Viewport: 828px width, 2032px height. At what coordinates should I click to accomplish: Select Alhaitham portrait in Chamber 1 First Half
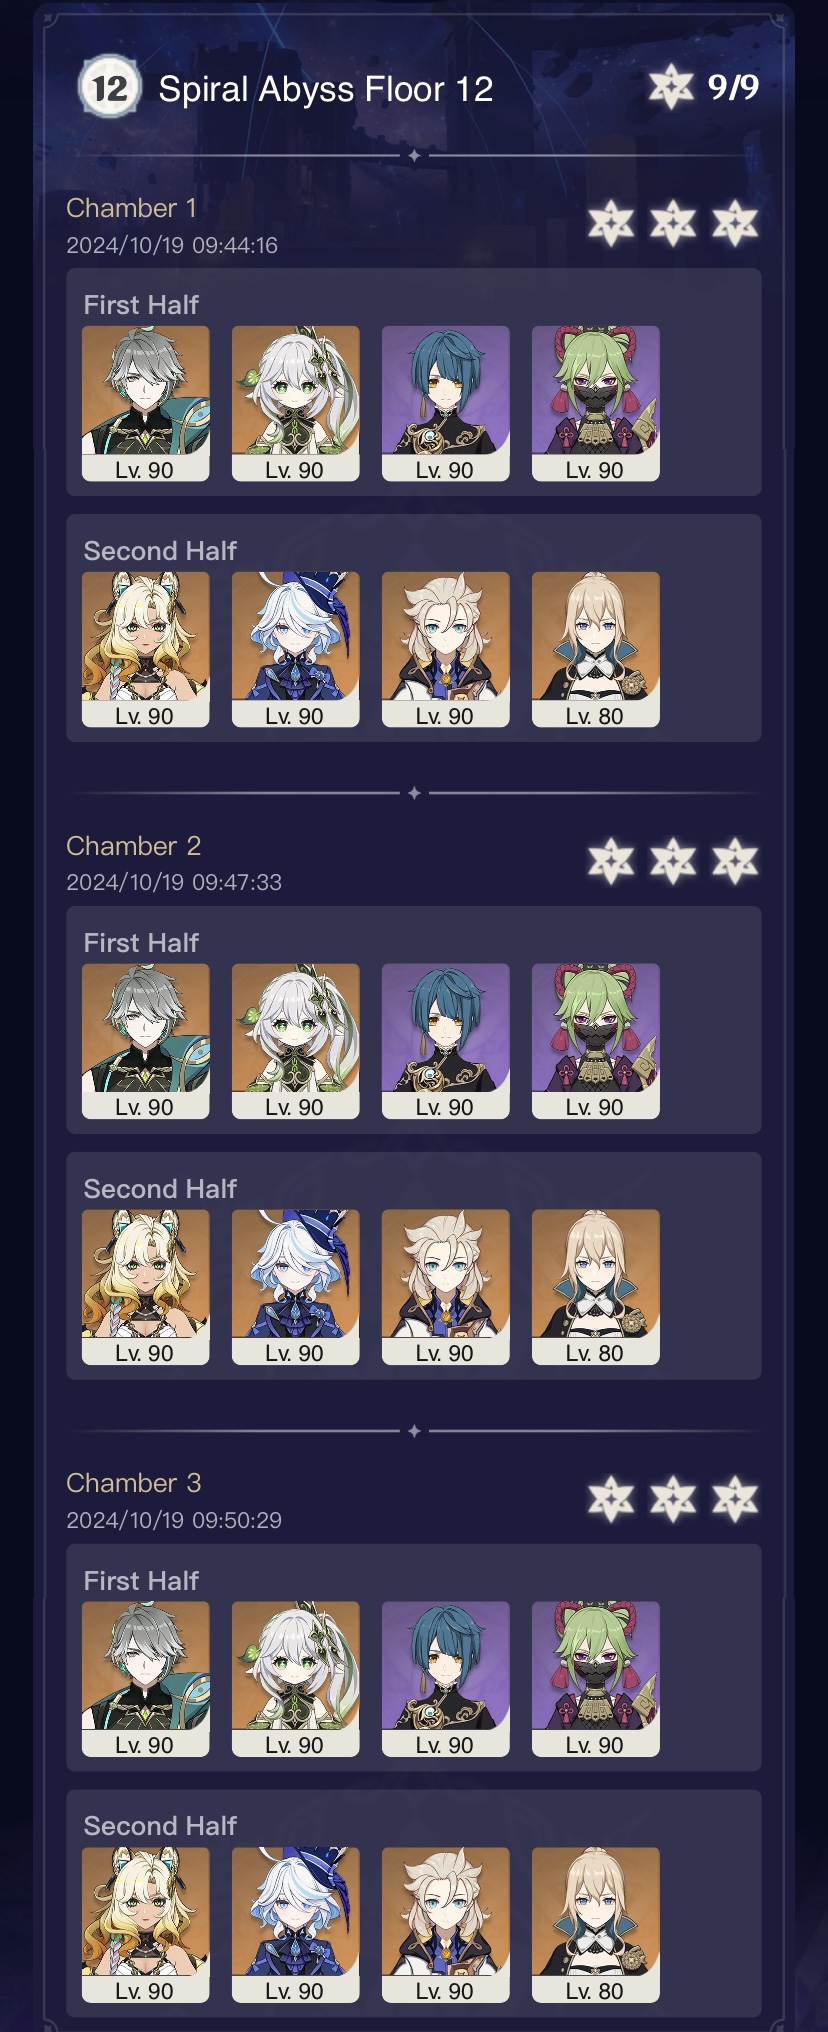[x=146, y=403]
